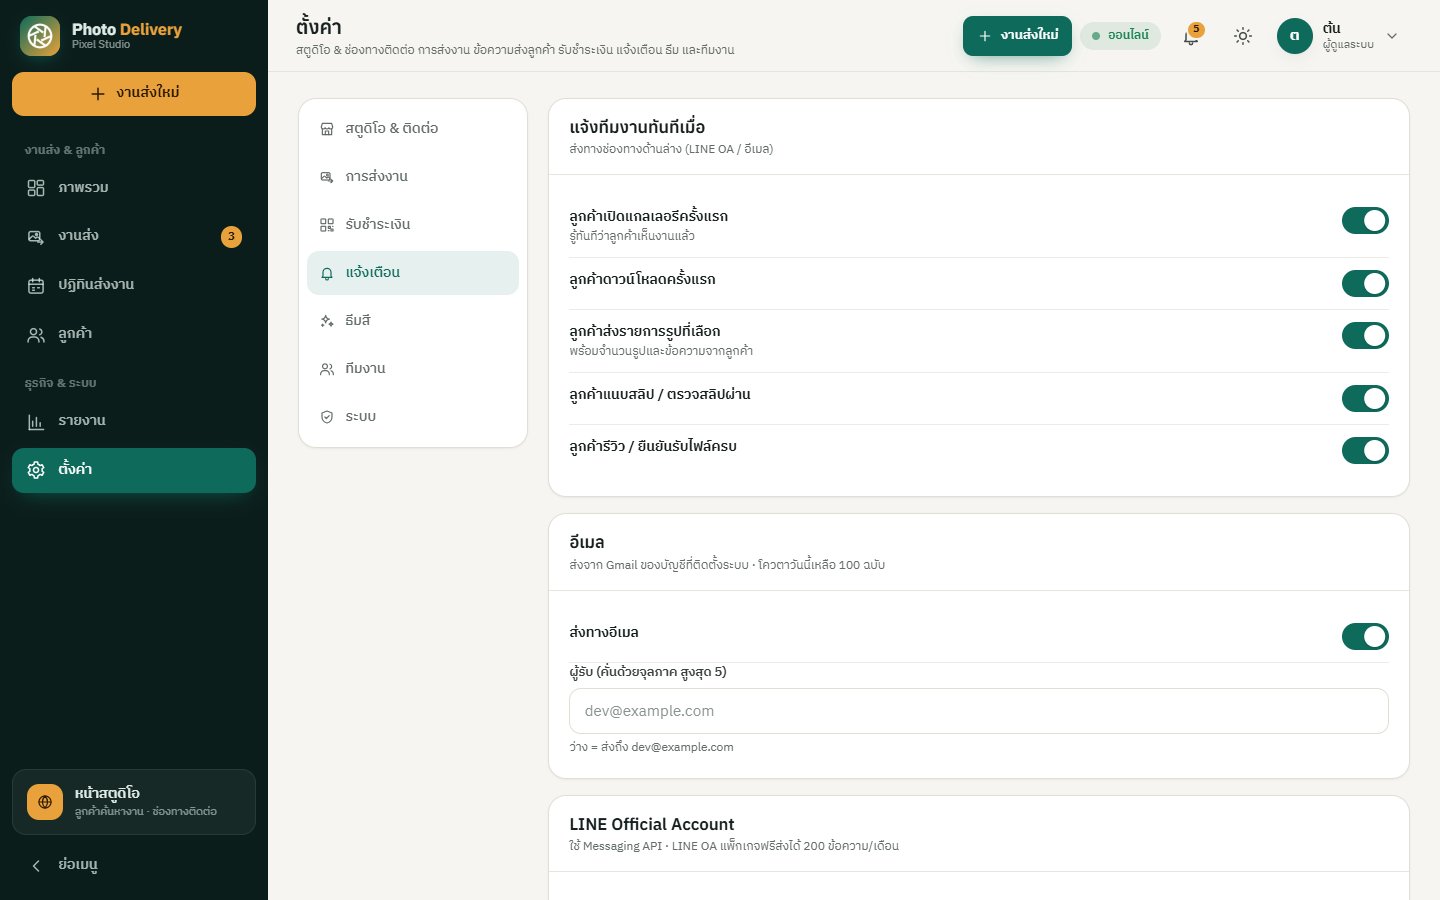Toggle ลูกค้าส่งรายการรูปที่เลือก notification
This screenshot has height=900, width=1440.
pos(1365,336)
